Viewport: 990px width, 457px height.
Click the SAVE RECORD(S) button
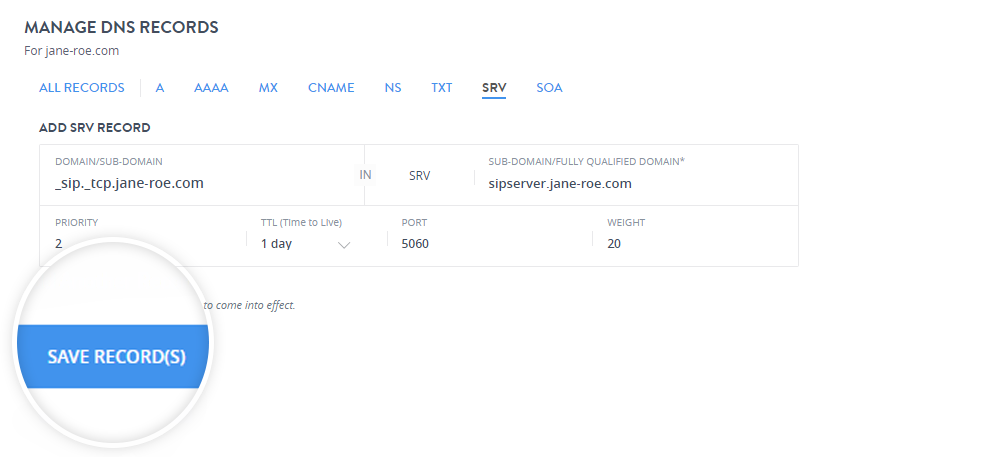coord(114,357)
